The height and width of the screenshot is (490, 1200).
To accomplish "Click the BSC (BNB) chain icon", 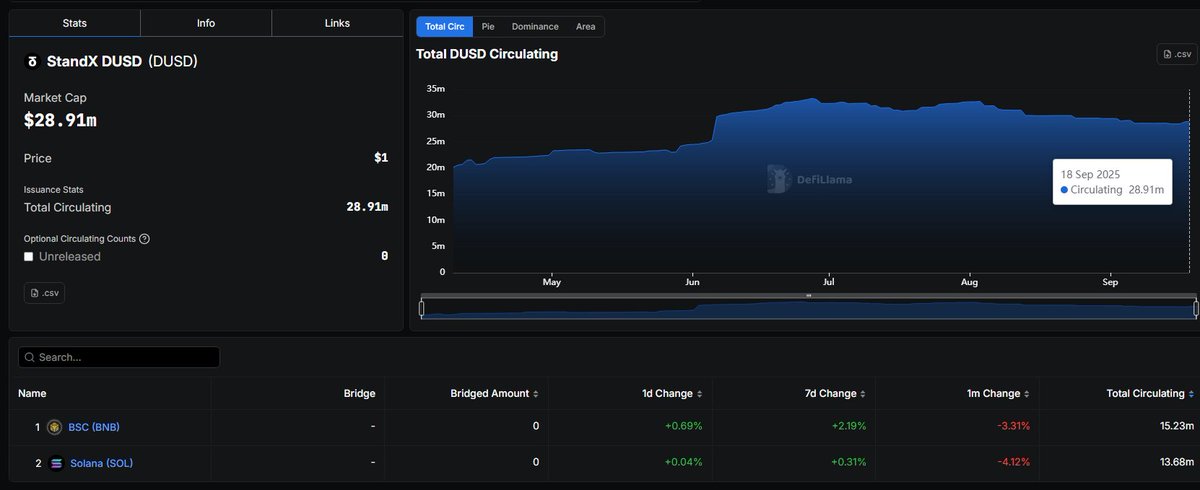I will pyautogui.click(x=55, y=427).
